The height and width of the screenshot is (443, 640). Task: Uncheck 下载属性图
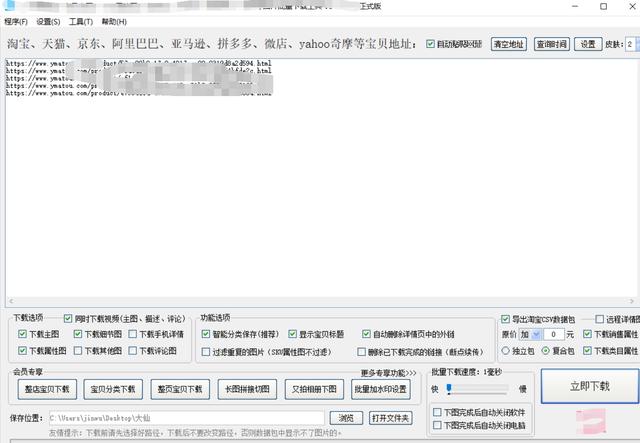point(22,350)
